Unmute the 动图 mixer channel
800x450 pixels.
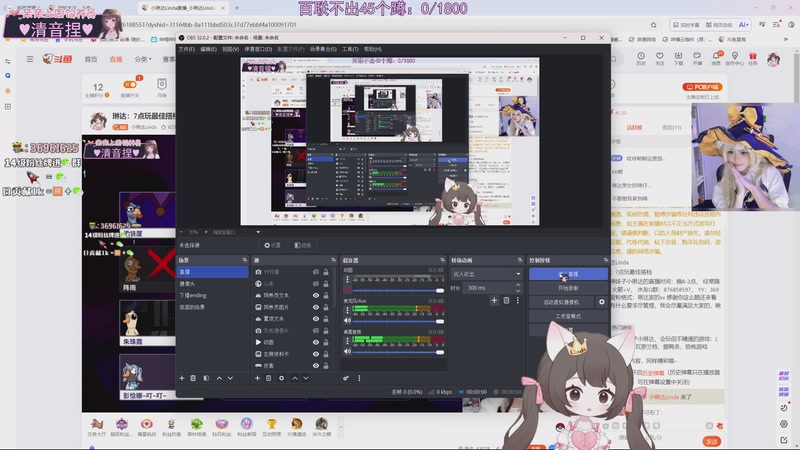click(347, 290)
